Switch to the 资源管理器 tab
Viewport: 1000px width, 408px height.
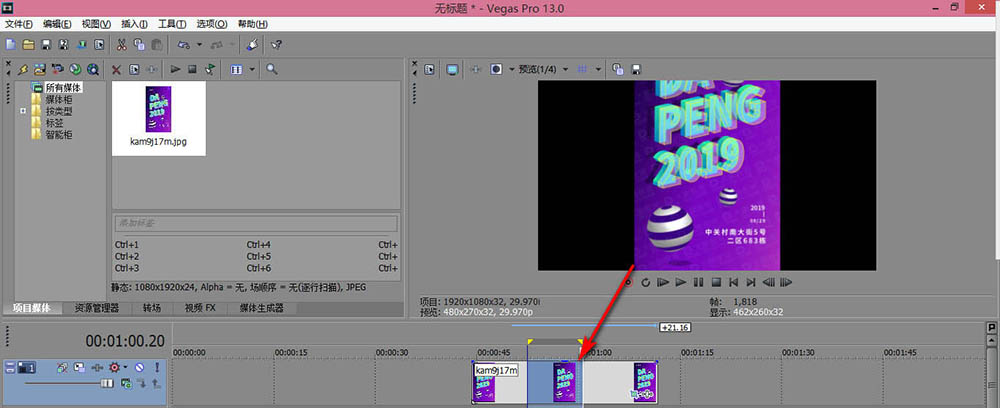coord(96,309)
